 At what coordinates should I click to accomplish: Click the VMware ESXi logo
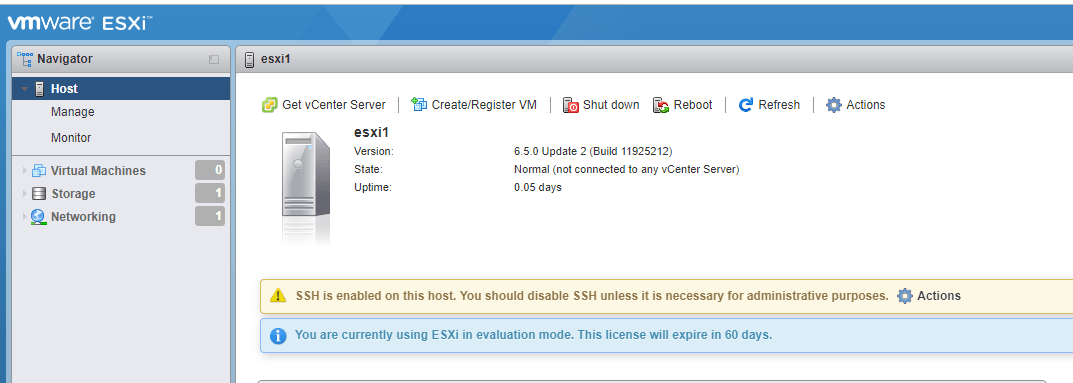tap(79, 23)
